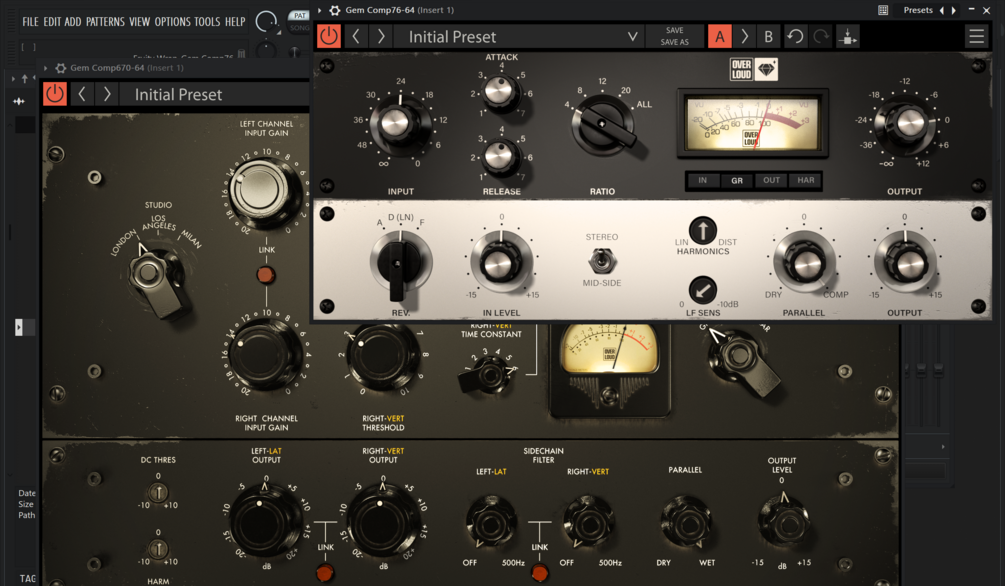This screenshot has width=1005, height=586.
Task: Go to next preset in Comp76
Action: coord(381,37)
